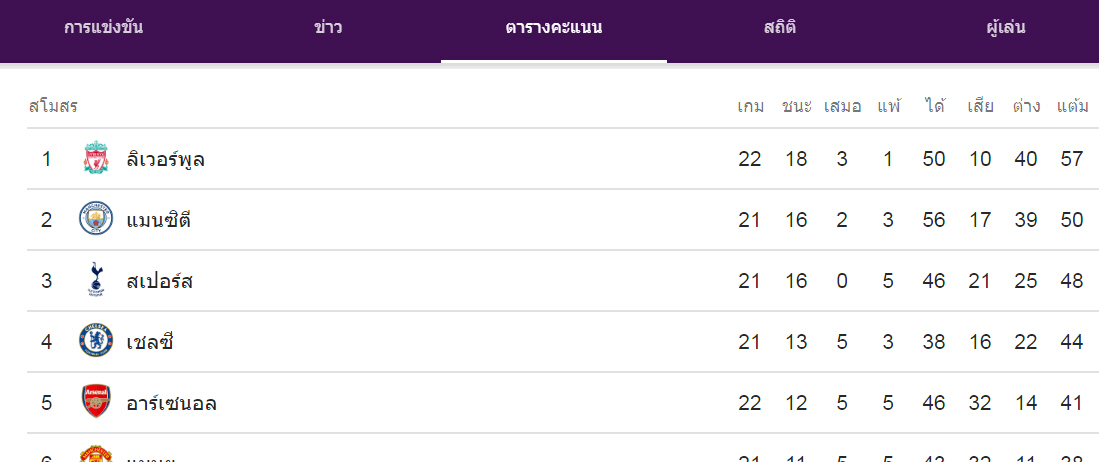
Task: Click the สเปอร์ส team name
Action: coord(160,281)
